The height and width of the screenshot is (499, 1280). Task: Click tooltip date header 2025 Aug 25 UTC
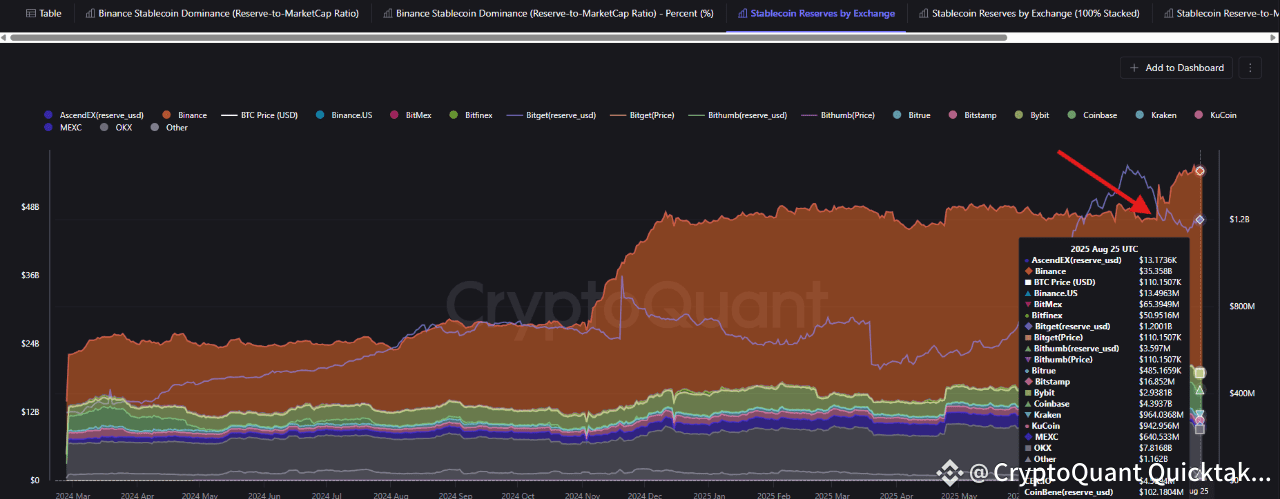coord(1104,249)
